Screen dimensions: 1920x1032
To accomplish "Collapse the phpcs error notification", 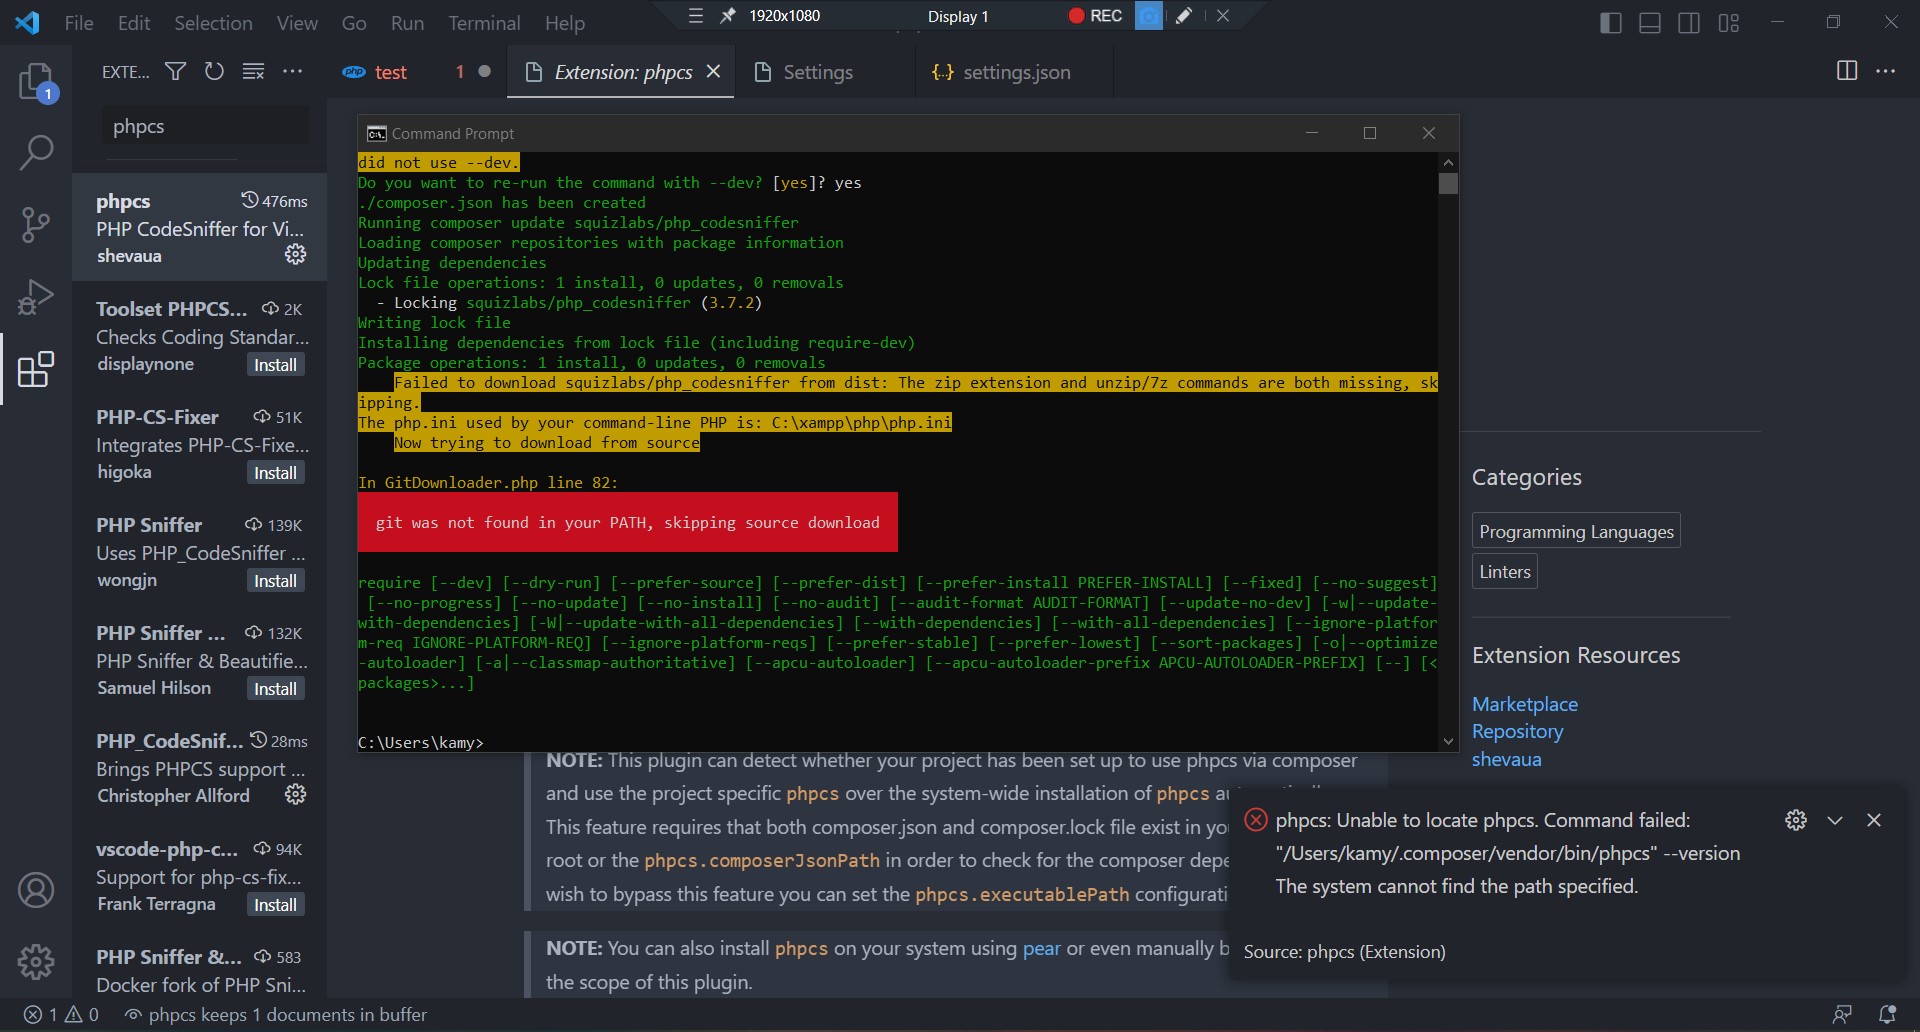I will tap(1835, 820).
